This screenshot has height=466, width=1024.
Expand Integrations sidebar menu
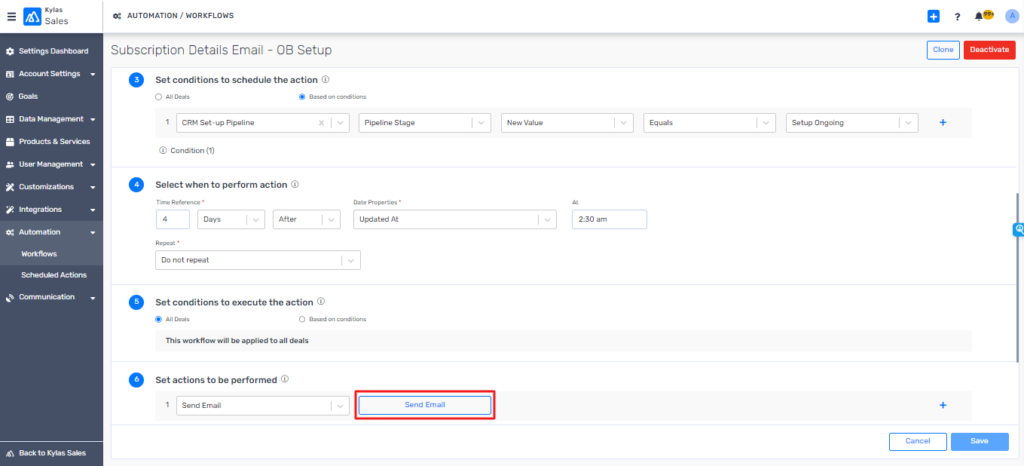[52, 210]
